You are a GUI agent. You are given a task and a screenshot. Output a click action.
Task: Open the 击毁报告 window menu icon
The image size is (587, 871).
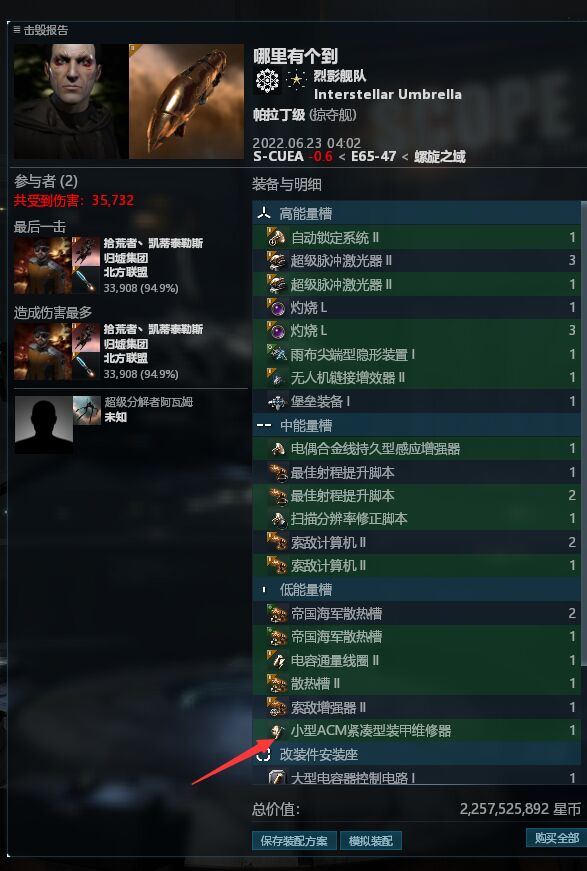coord(16,30)
